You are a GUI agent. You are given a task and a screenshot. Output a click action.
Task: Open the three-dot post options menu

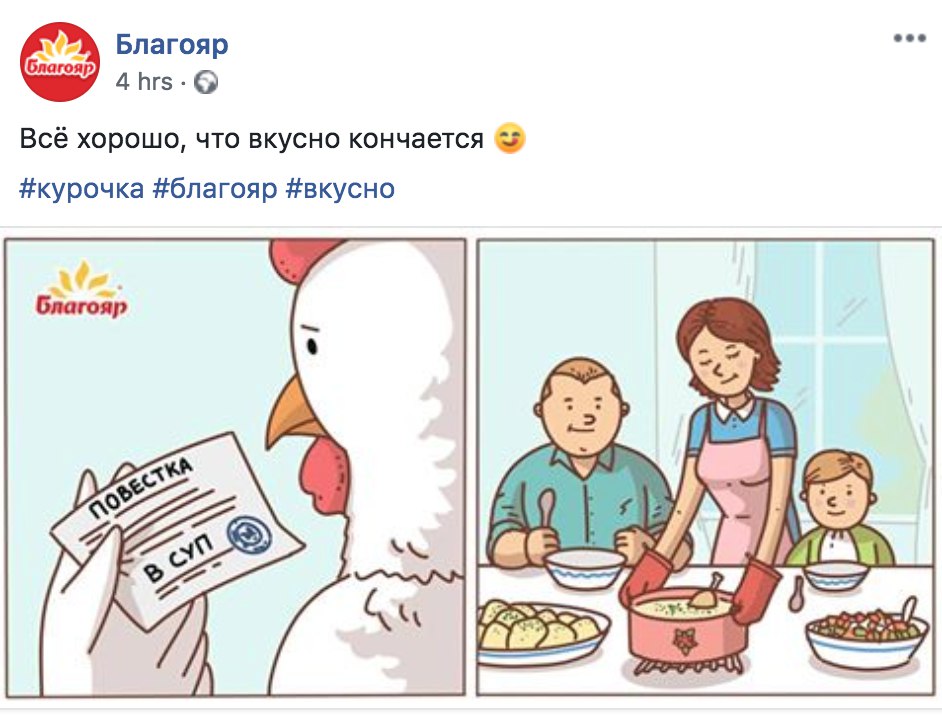click(910, 38)
